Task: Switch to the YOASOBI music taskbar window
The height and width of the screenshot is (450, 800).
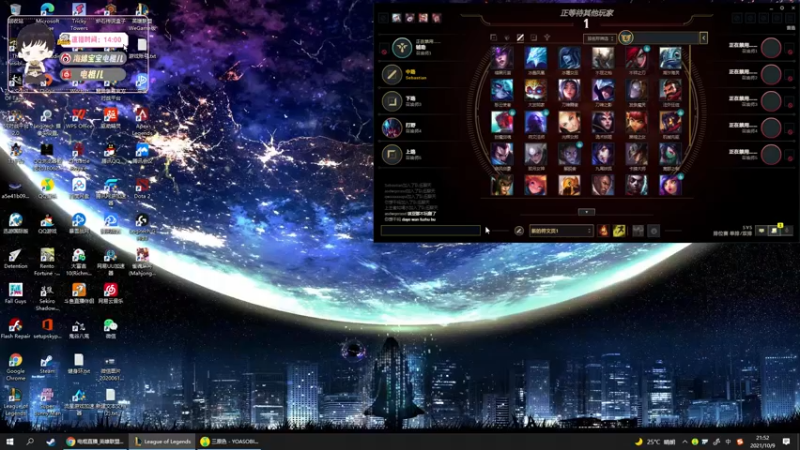Action: click(x=229, y=442)
